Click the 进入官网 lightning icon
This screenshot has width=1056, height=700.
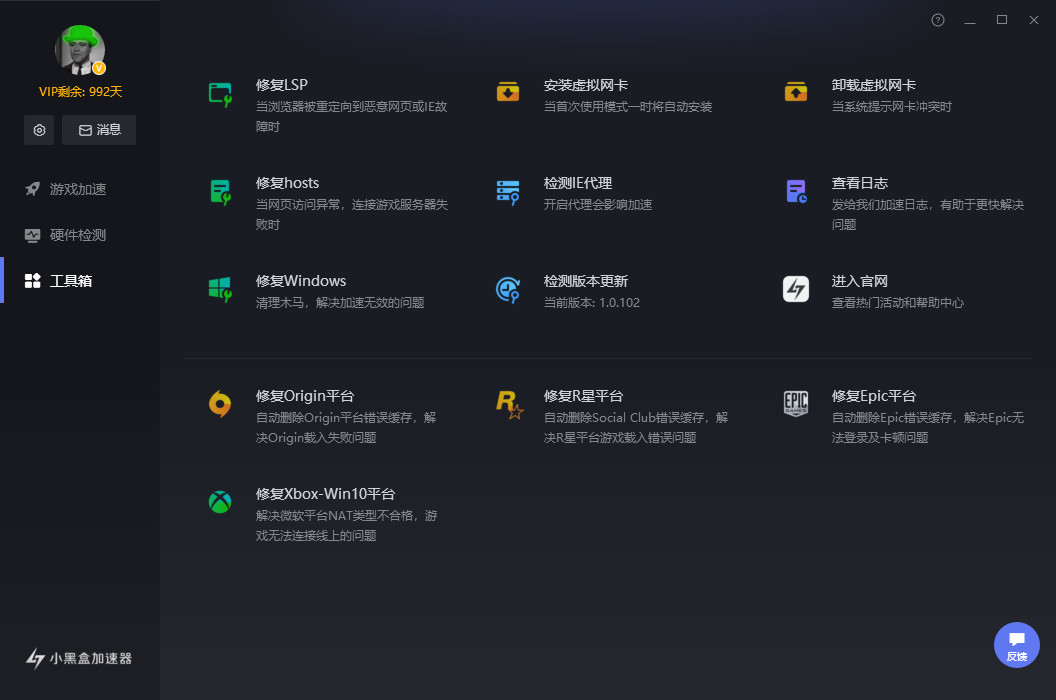[x=795, y=289]
